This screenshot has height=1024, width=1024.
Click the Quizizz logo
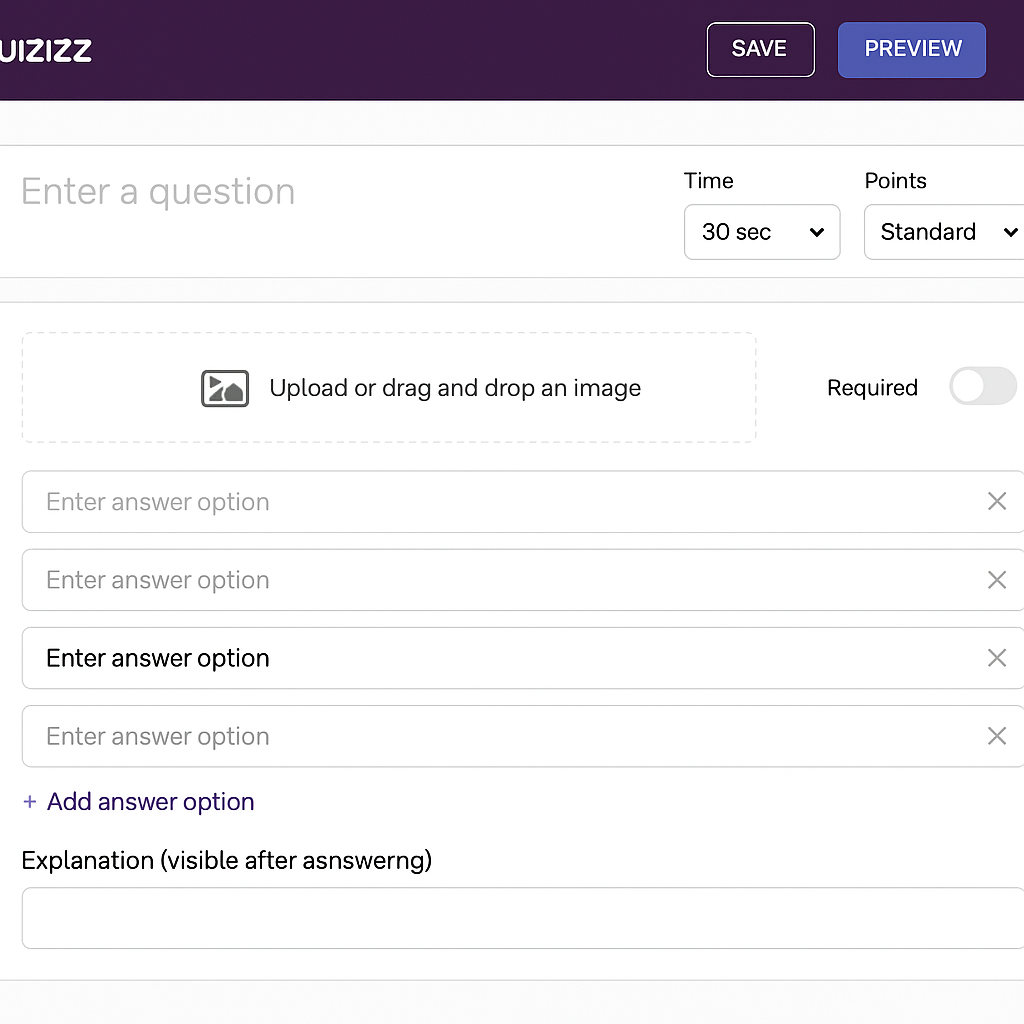coord(45,49)
